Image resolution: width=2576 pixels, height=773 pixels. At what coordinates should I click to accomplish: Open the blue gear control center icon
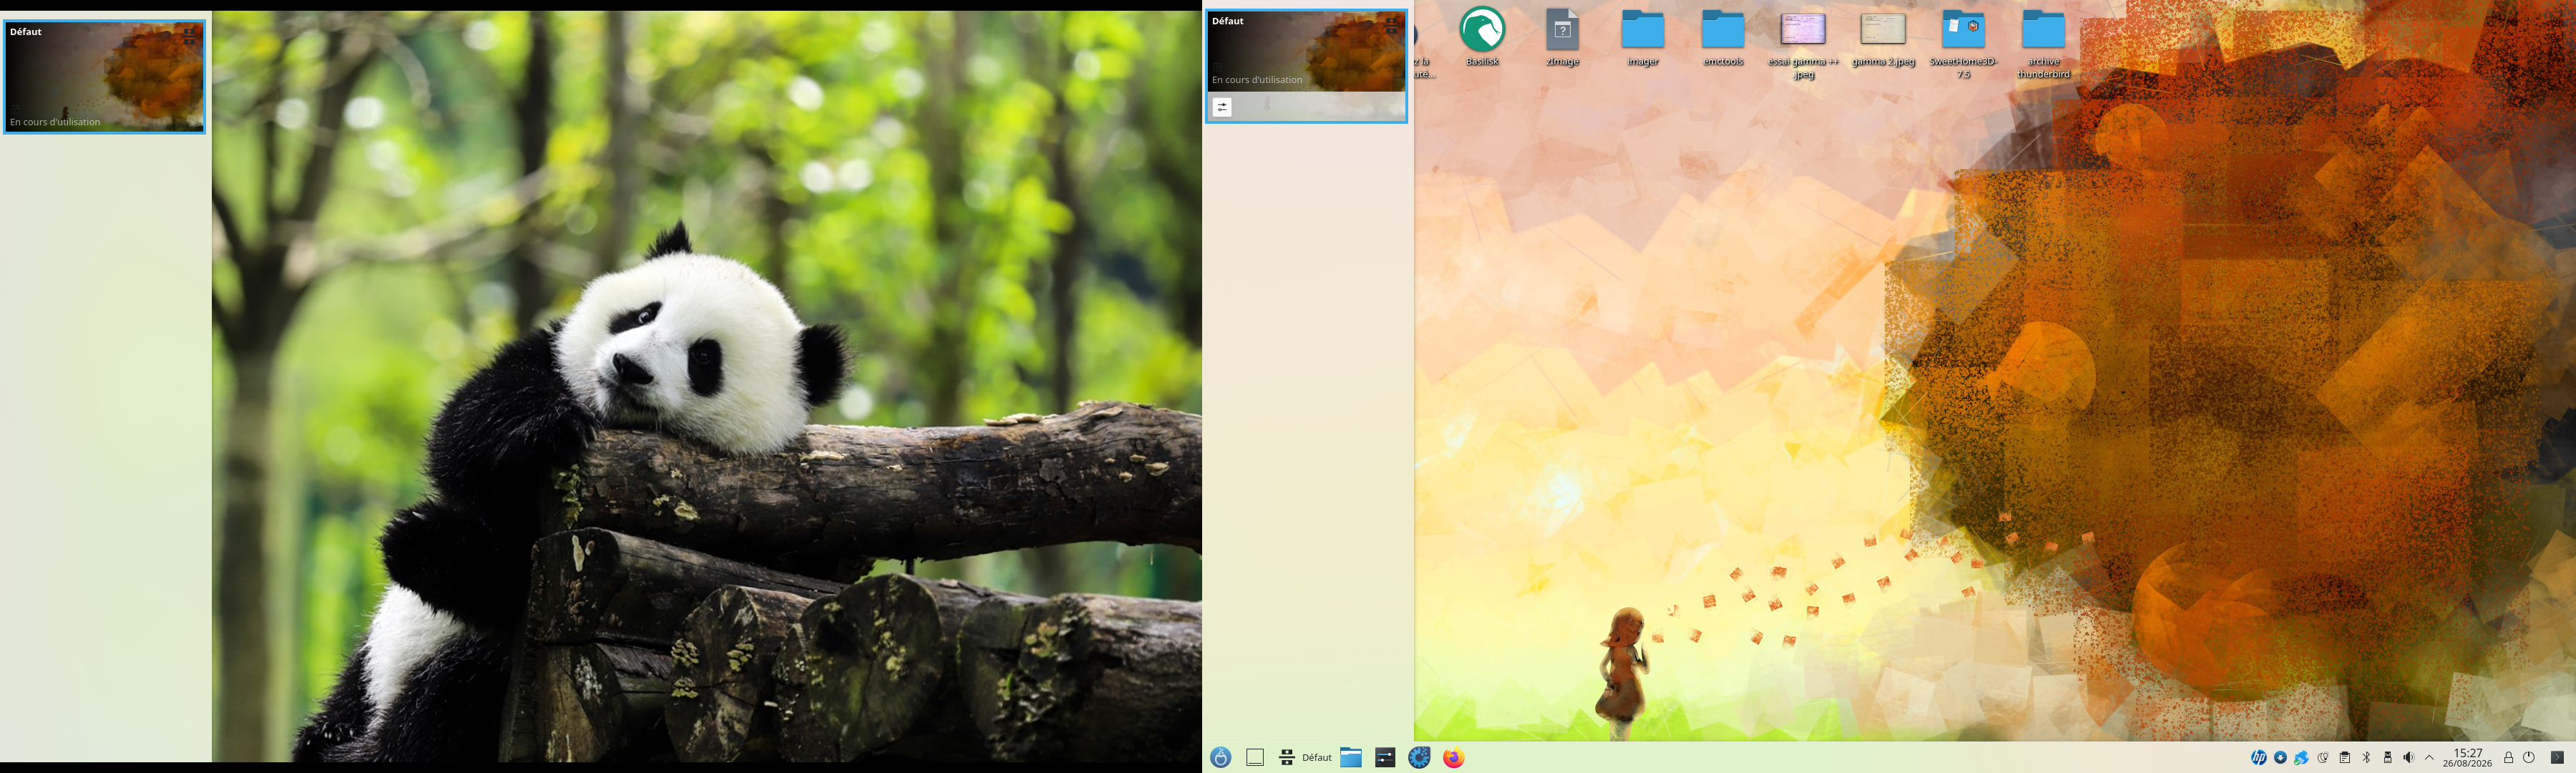[1419, 757]
